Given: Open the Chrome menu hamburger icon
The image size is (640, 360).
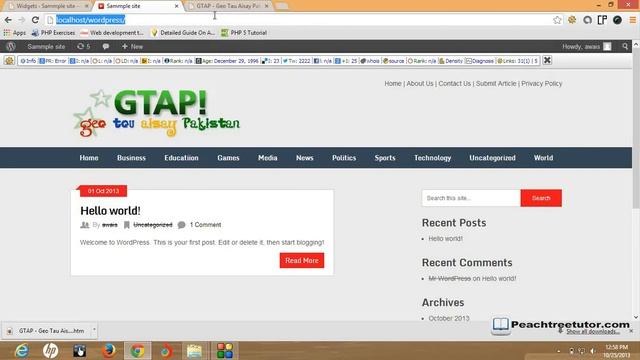Looking at the screenshot, I should click(632, 20).
